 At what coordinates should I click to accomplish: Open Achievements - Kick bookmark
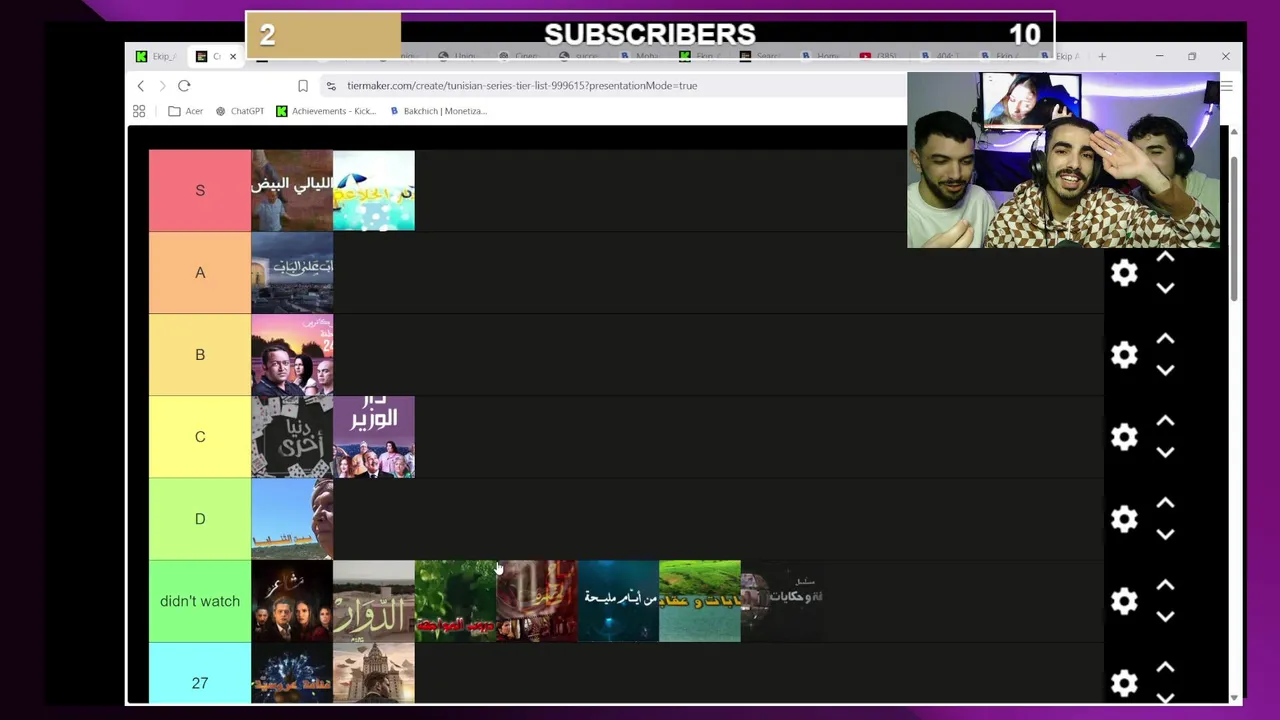pyautogui.click(x=326, y=111)
